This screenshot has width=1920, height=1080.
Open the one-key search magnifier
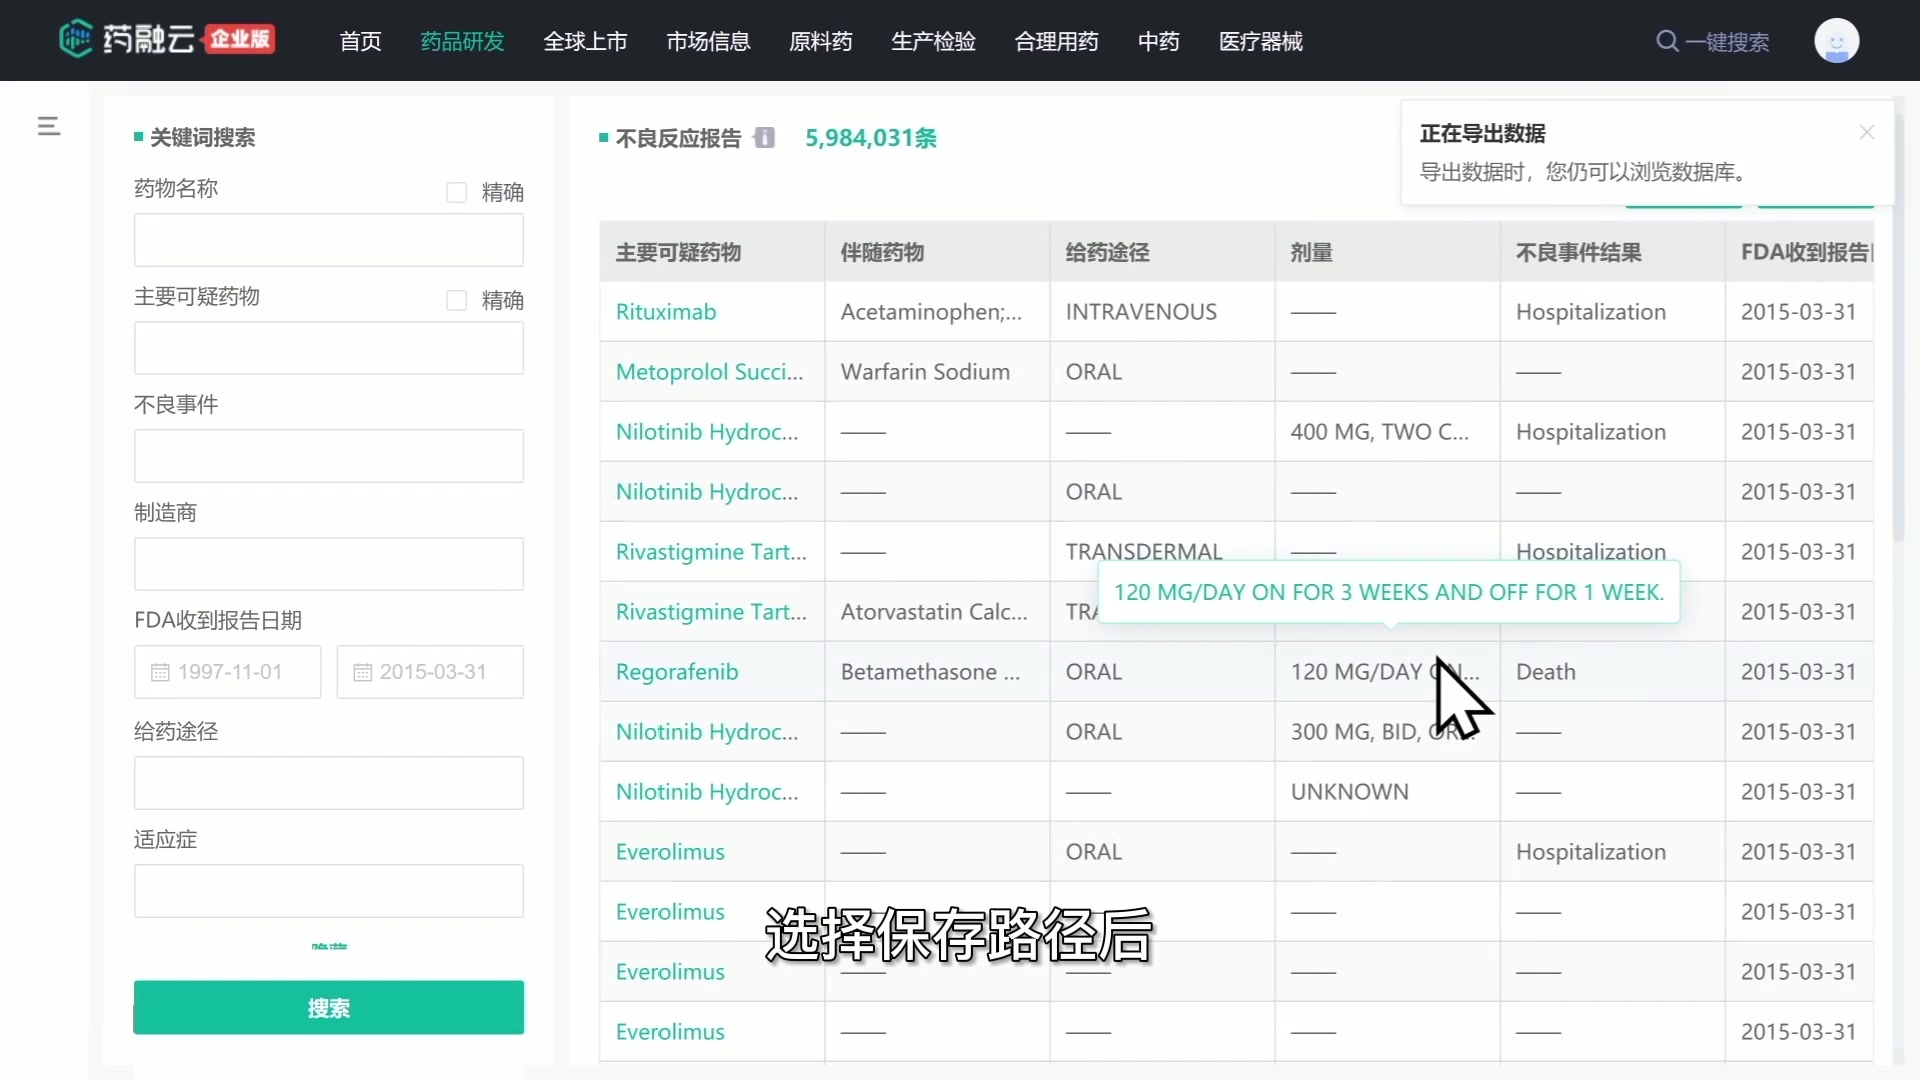(x=1667, y=41)
